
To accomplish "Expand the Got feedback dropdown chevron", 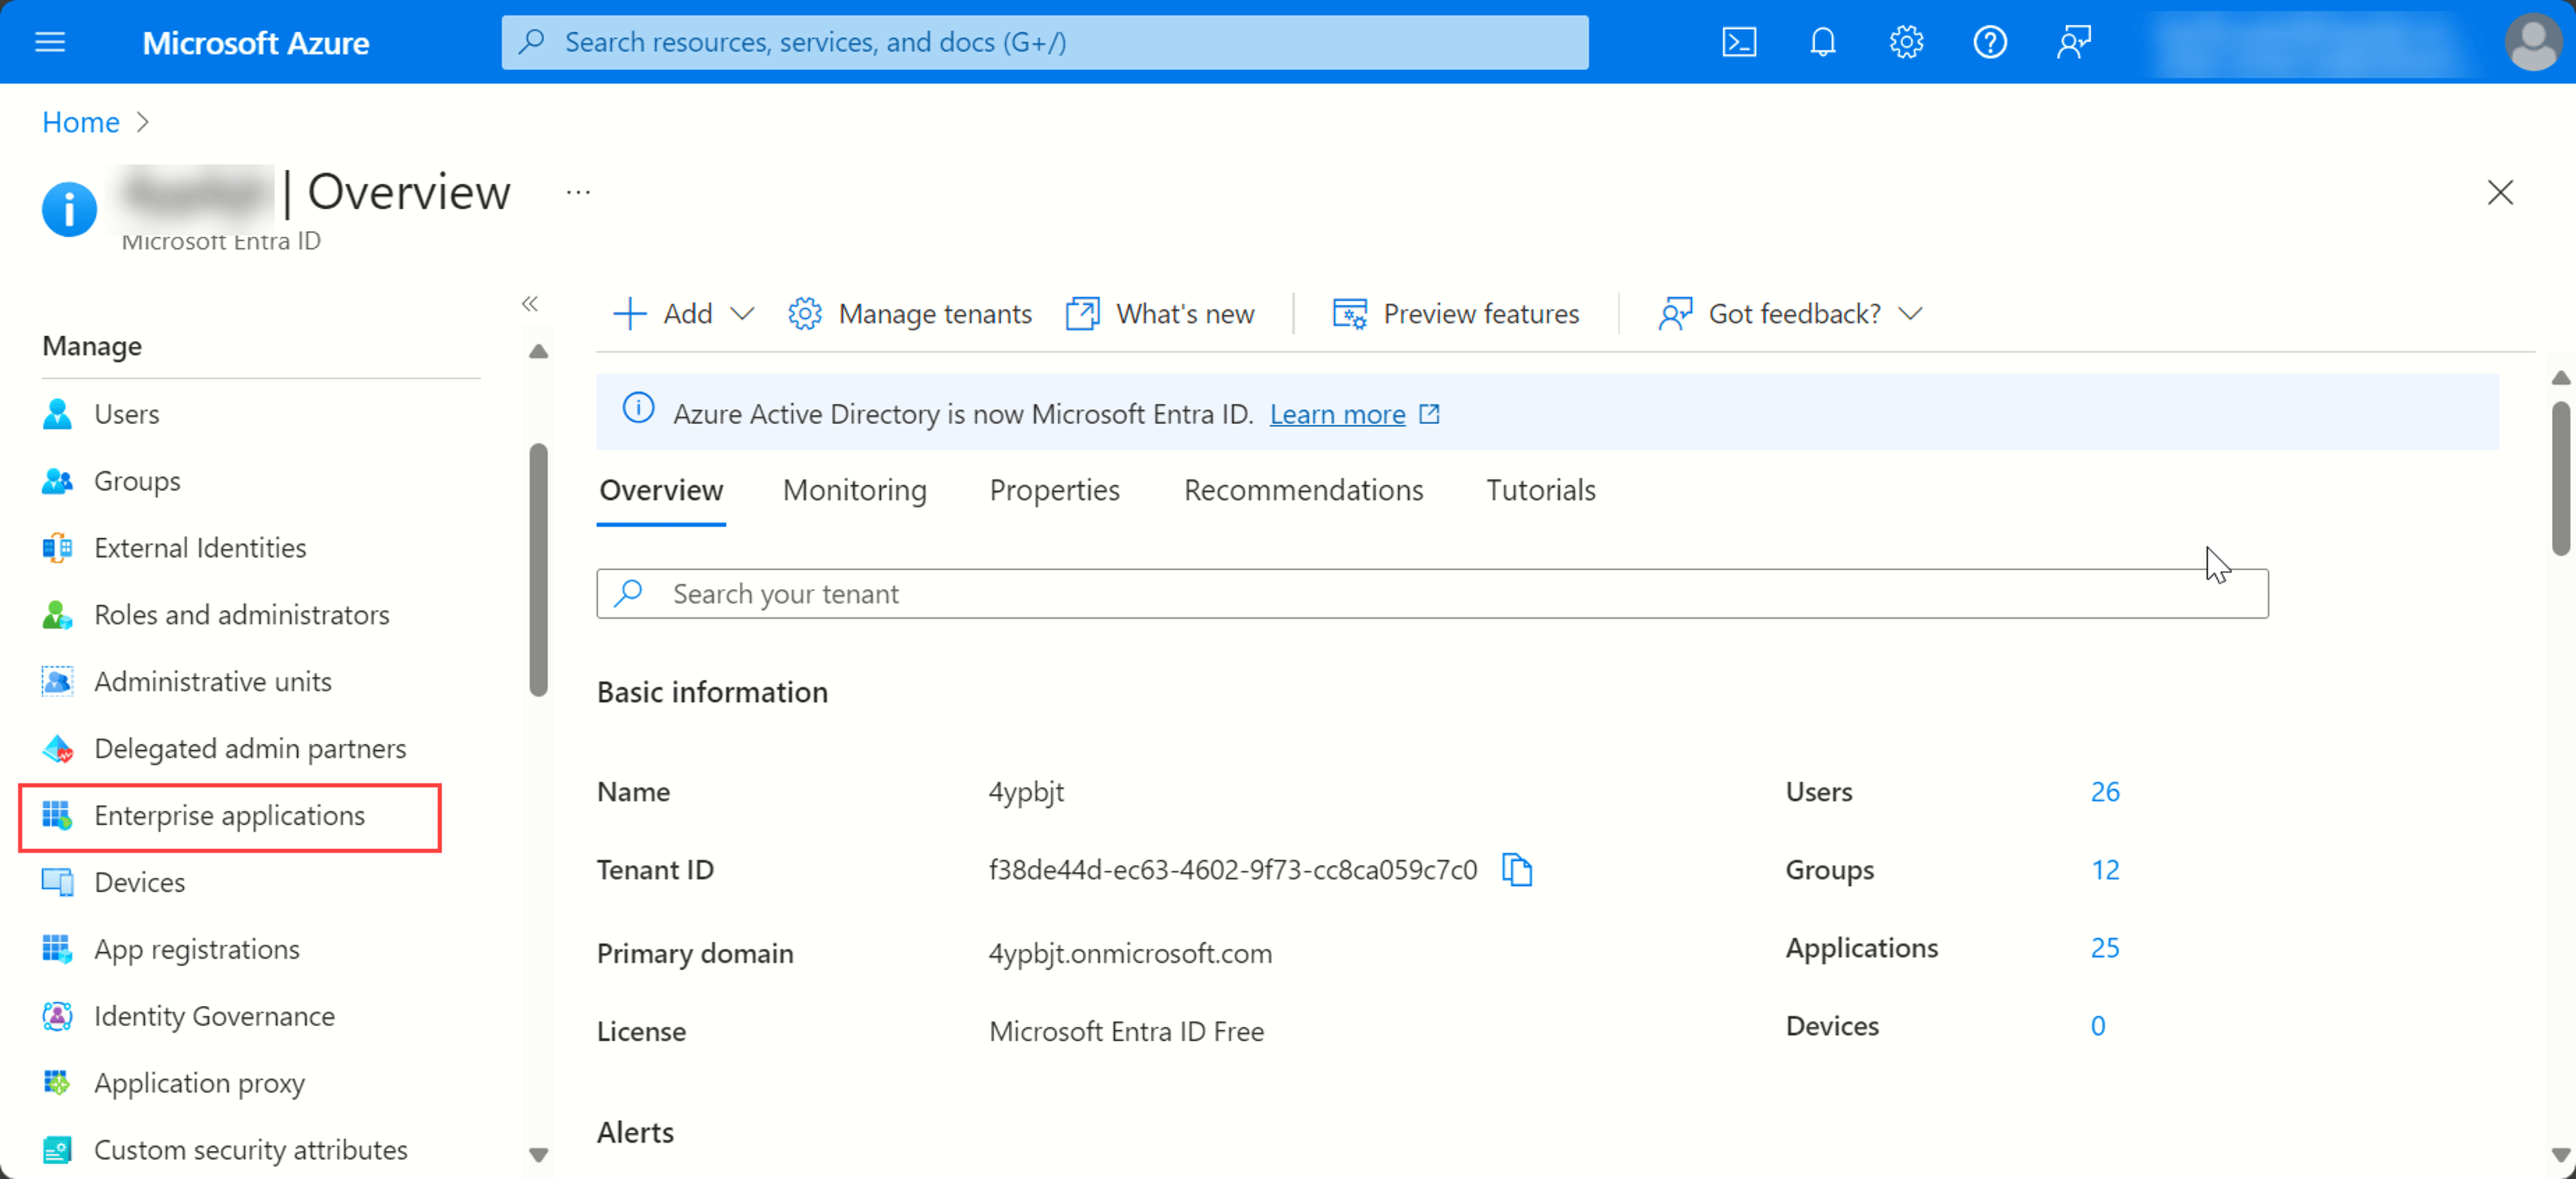I will (1911, 314).
